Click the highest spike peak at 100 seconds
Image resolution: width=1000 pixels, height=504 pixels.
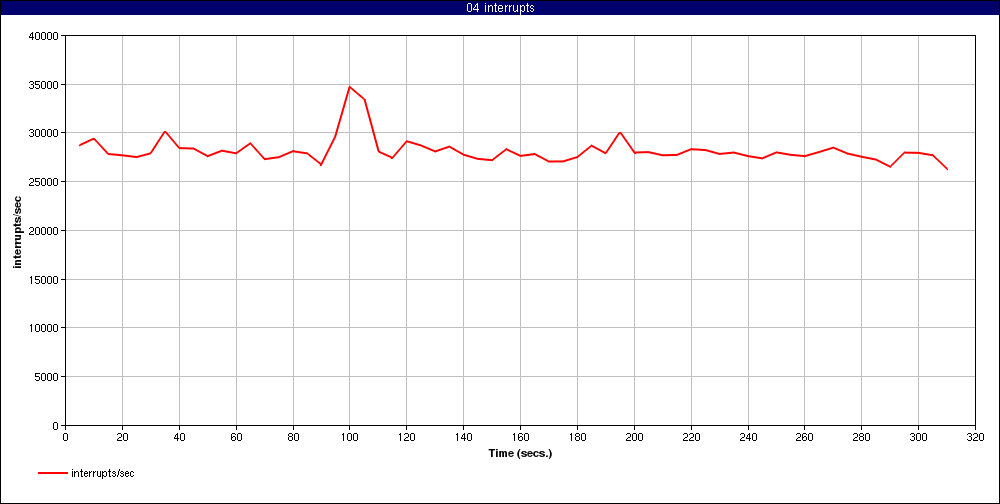[x=349, y=87]
